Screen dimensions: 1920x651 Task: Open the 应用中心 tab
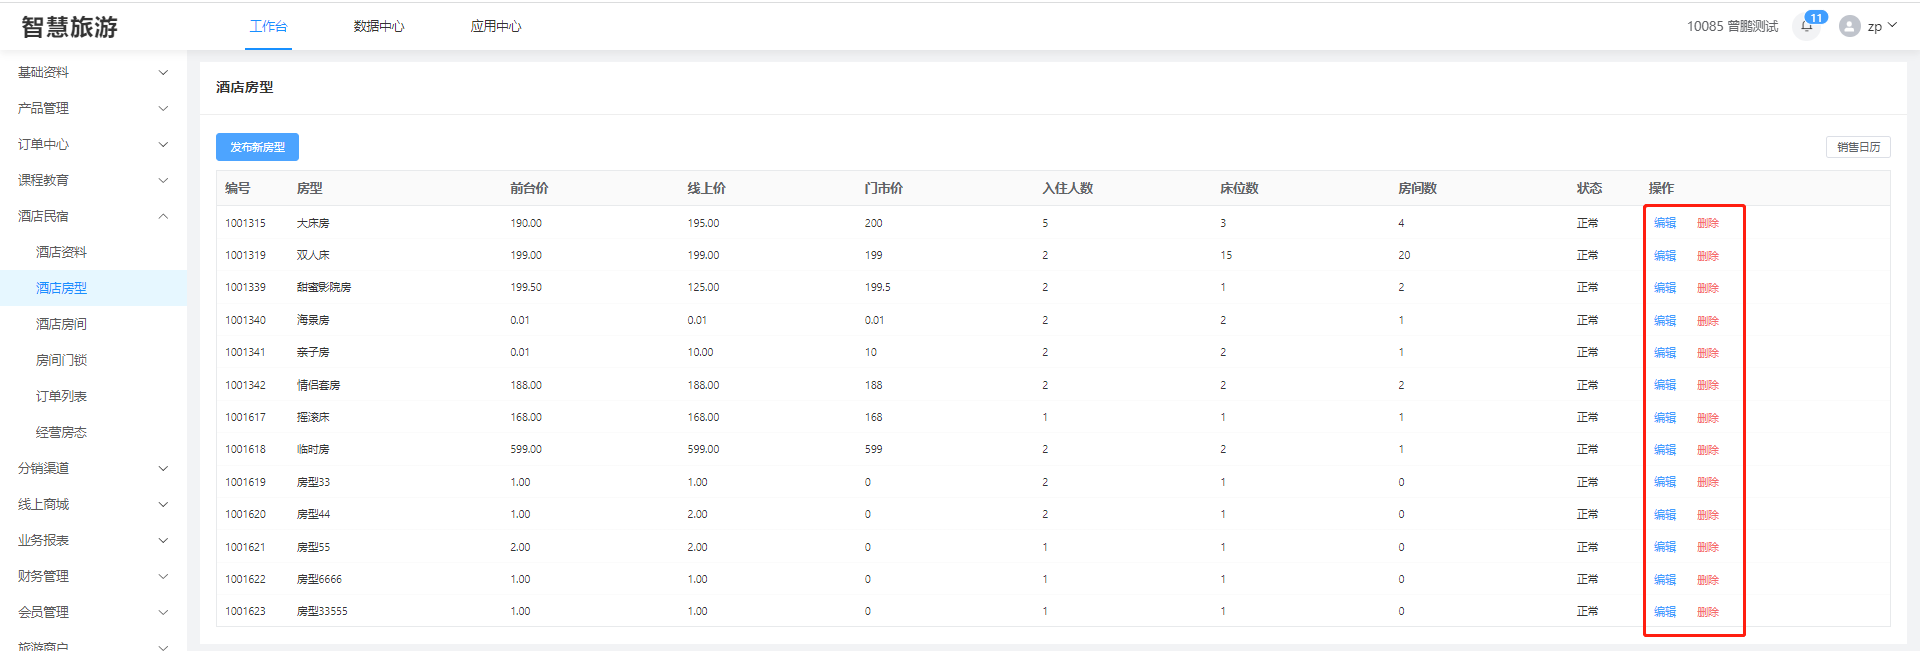[495, 27]
